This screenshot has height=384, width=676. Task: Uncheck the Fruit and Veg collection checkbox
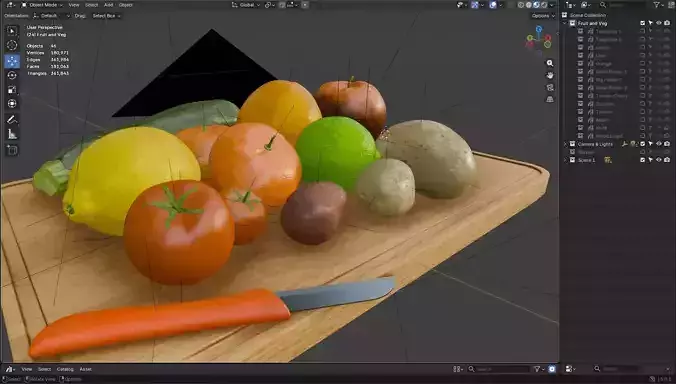point(643,23)
